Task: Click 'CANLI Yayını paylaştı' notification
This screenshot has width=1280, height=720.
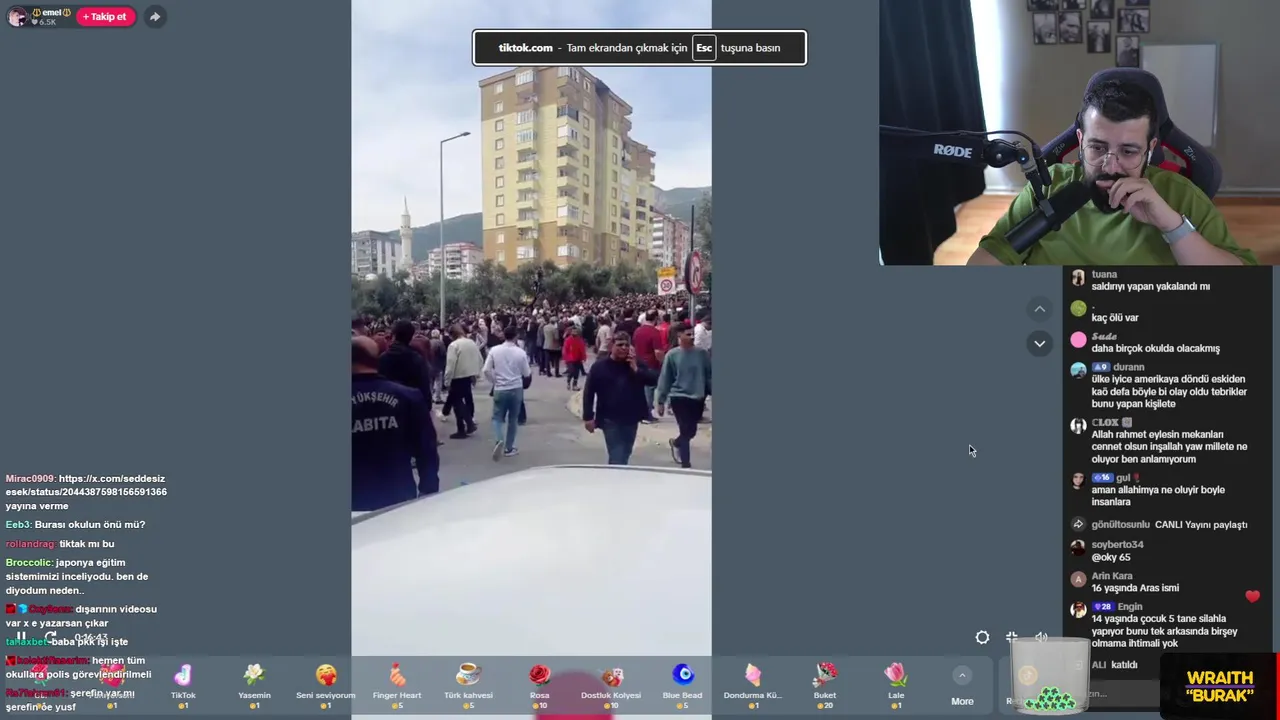Action: (1201, 525)
